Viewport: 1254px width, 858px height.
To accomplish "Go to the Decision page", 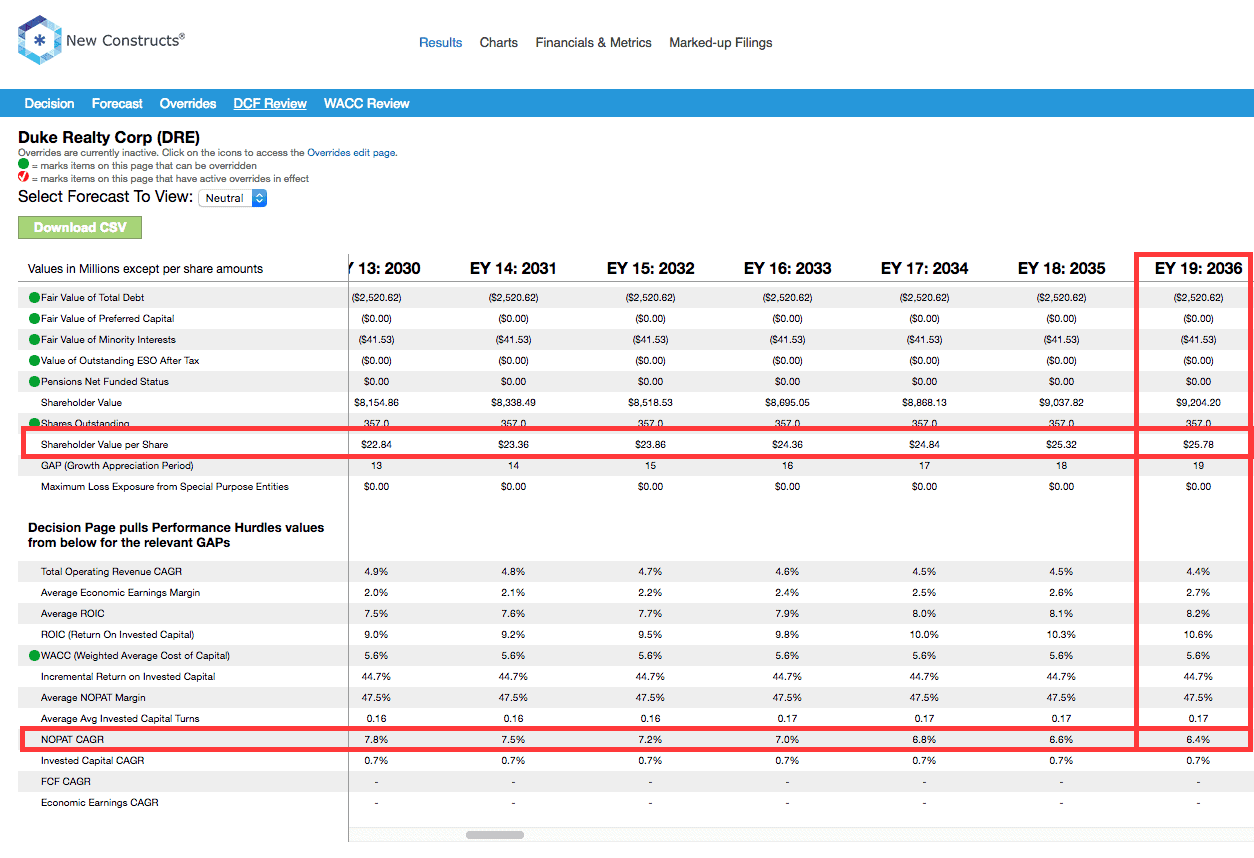I will [49, 103].
